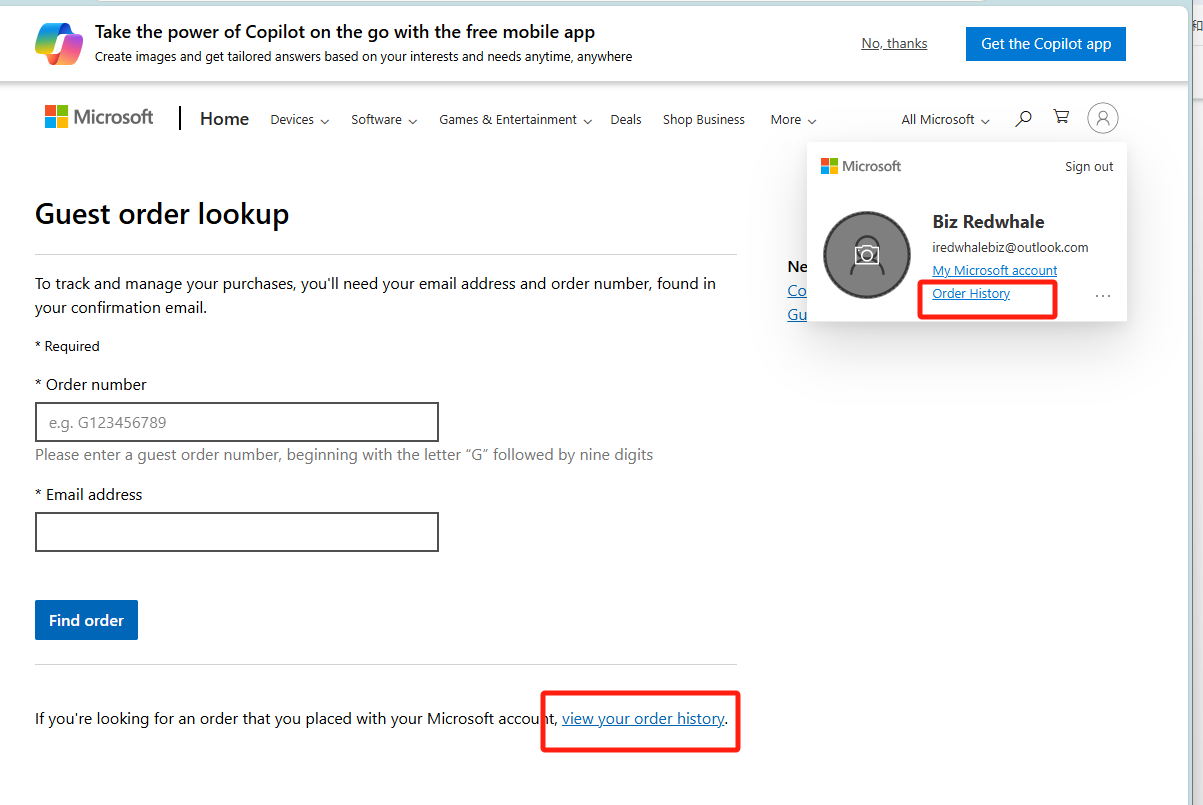Screen dimensions: 1203x805
Task: Open Shop Business menu item
Action: pos(703,120)
